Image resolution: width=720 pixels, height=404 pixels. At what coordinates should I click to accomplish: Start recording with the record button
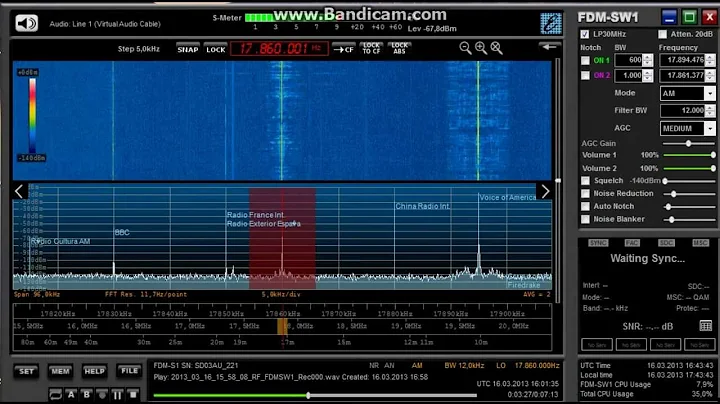[x=102, y=394]
